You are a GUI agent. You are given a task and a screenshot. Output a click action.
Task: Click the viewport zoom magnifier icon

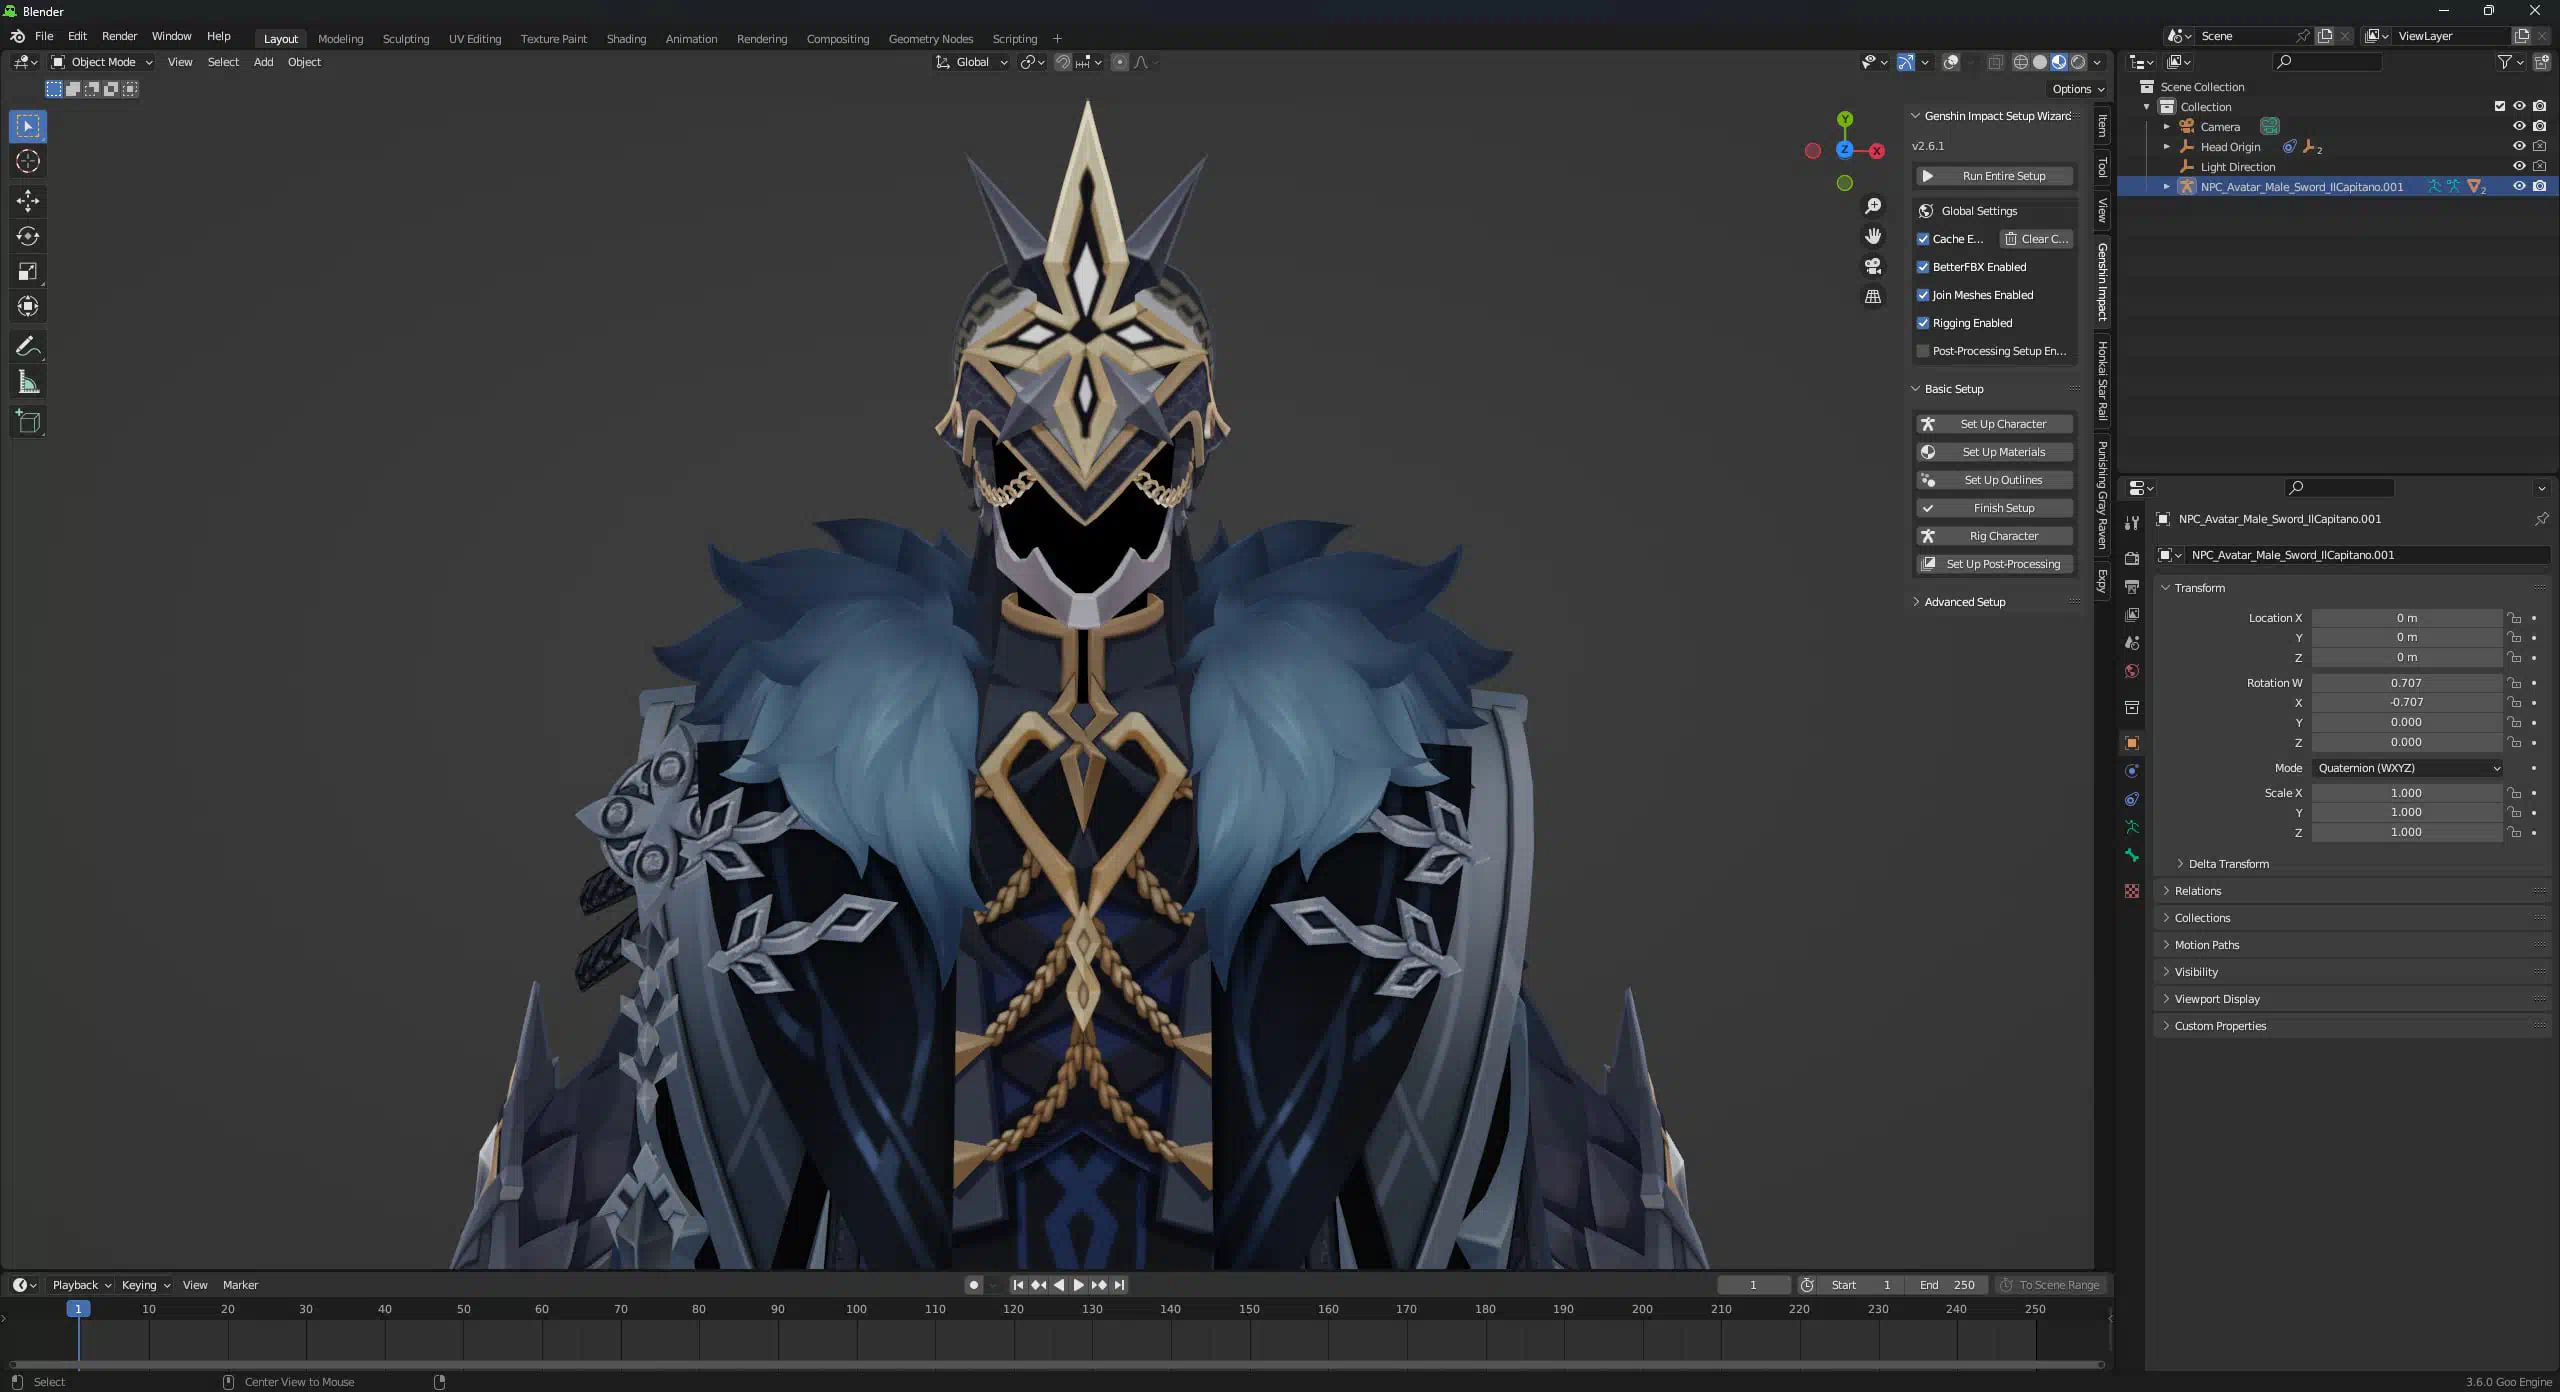[x=1873, y=206]
